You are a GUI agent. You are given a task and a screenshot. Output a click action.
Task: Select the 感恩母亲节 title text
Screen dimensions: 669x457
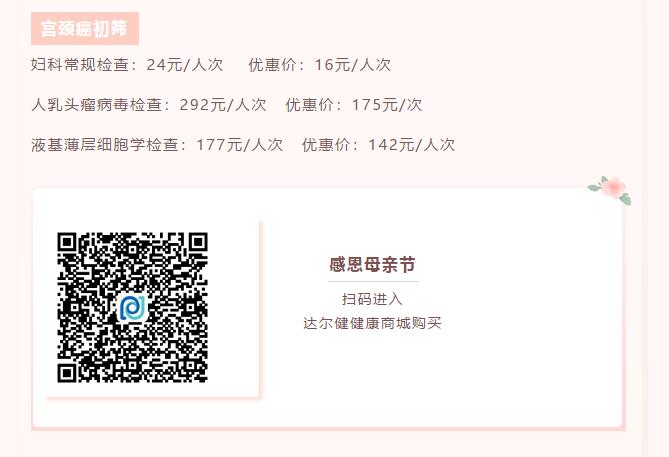372,265
